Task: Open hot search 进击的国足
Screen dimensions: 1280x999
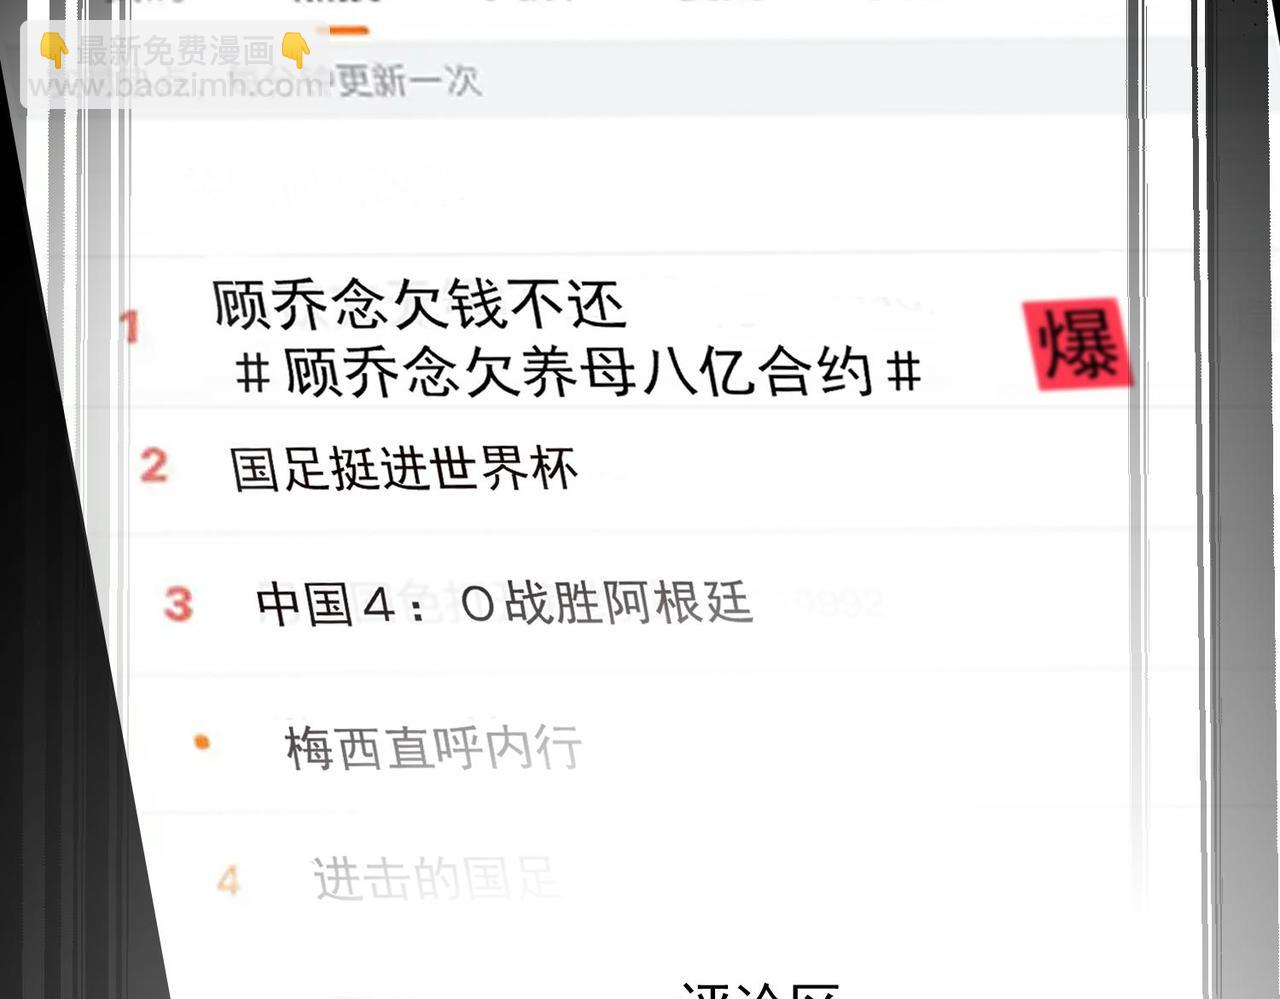Action: tap(434, 878)
